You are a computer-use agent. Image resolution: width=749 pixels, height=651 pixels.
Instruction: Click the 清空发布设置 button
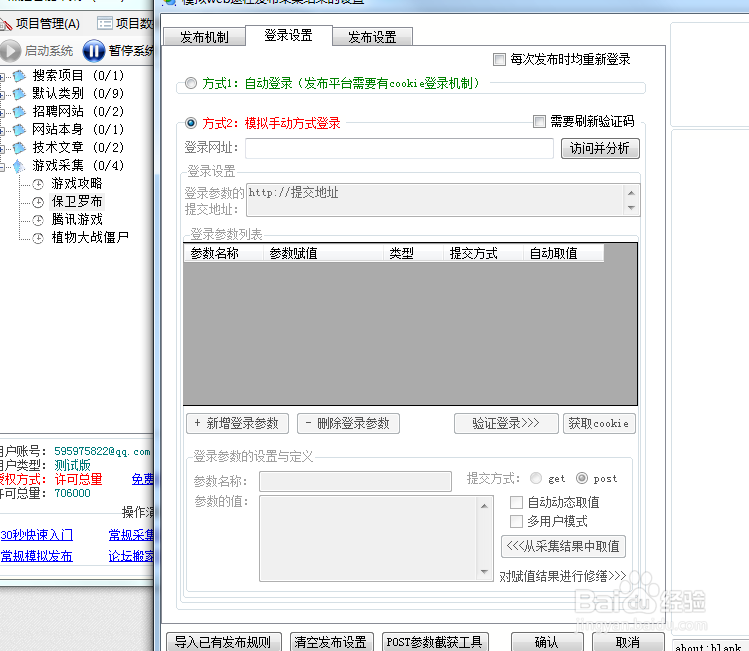[331, 641]
